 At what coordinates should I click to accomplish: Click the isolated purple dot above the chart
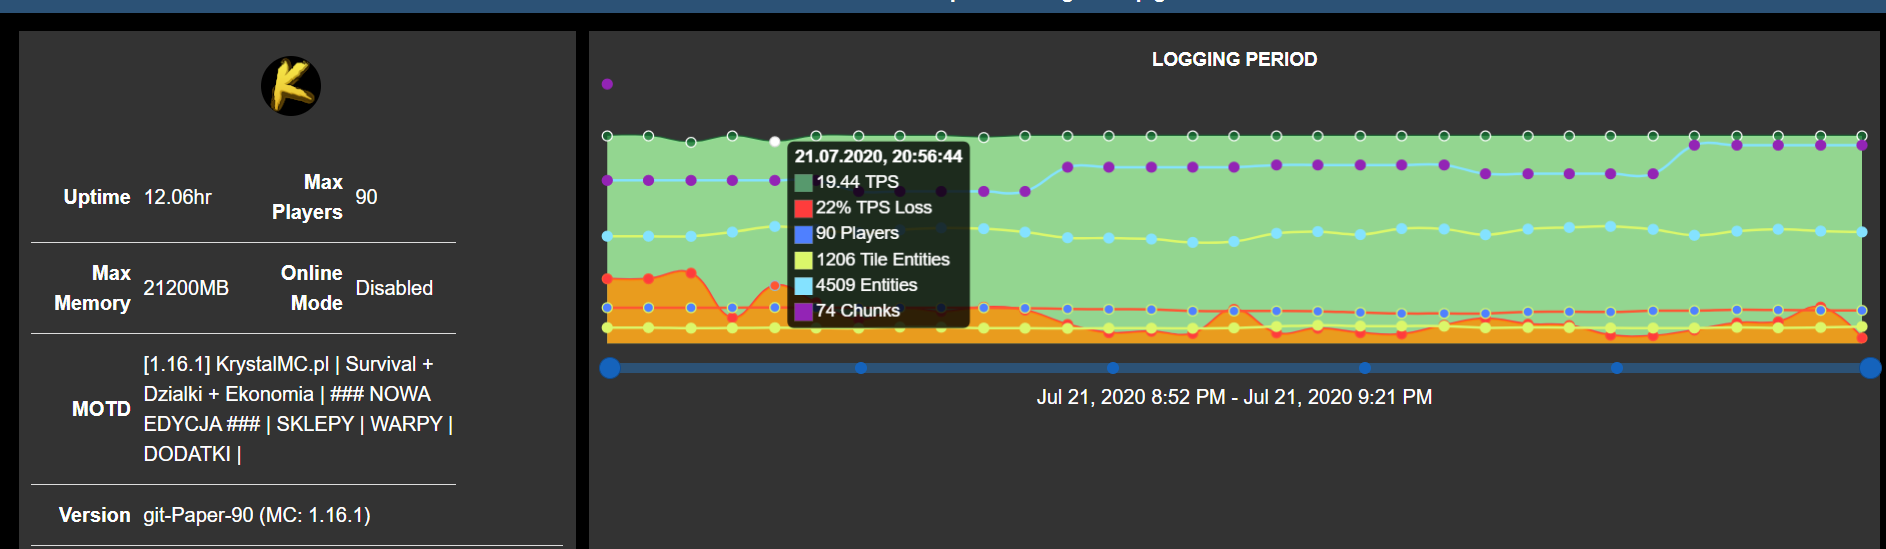click(x=607, y=84)
